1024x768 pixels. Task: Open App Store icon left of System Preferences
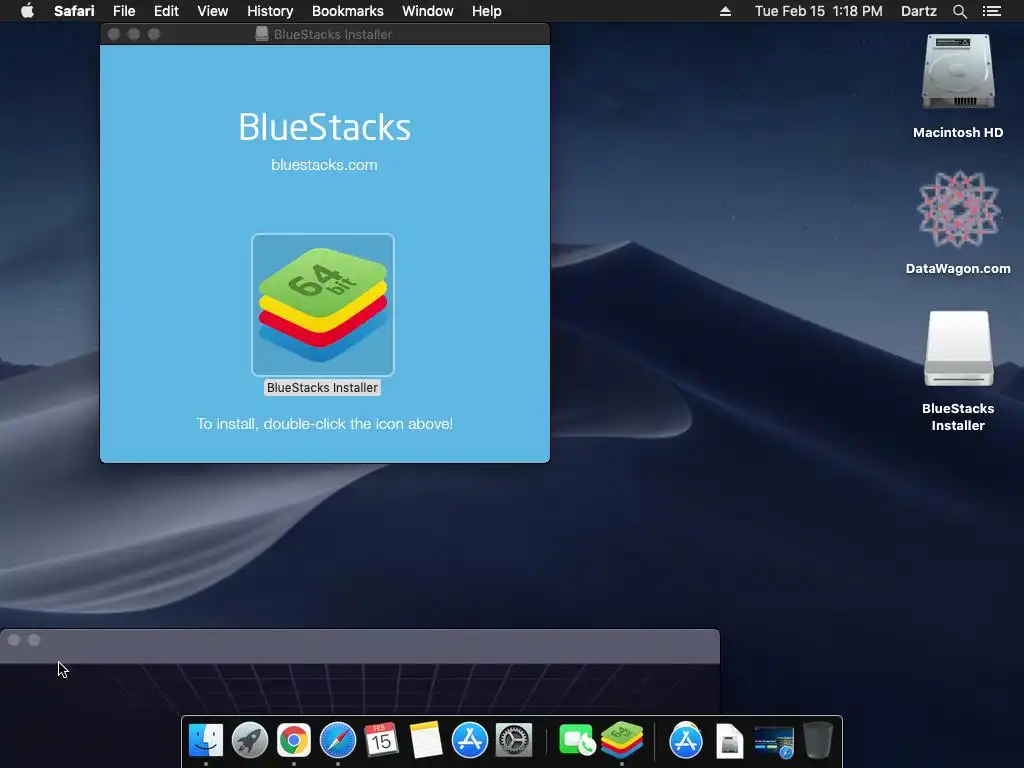(x=470, y=741)
